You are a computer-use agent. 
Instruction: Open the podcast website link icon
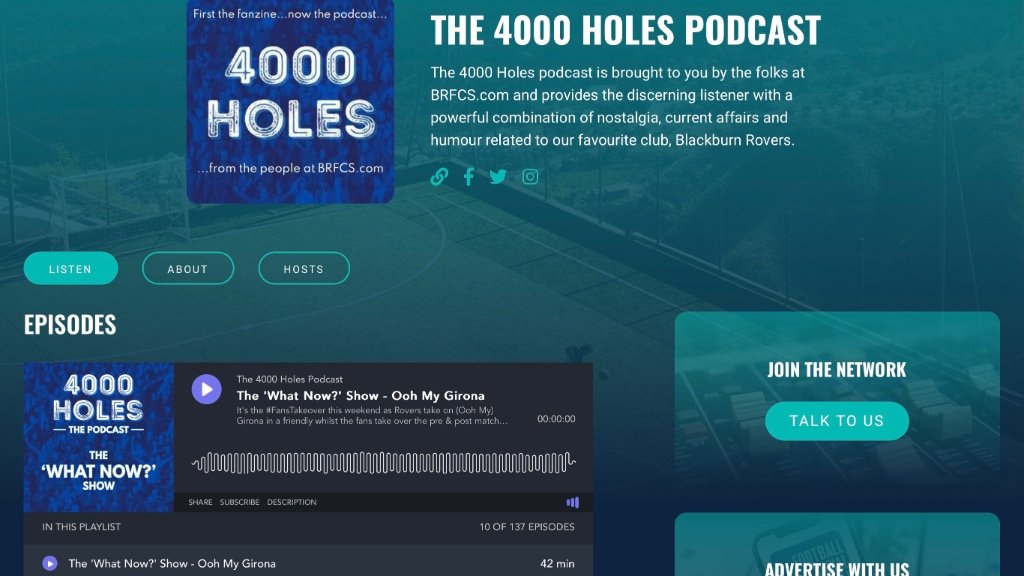pos(439,177)
